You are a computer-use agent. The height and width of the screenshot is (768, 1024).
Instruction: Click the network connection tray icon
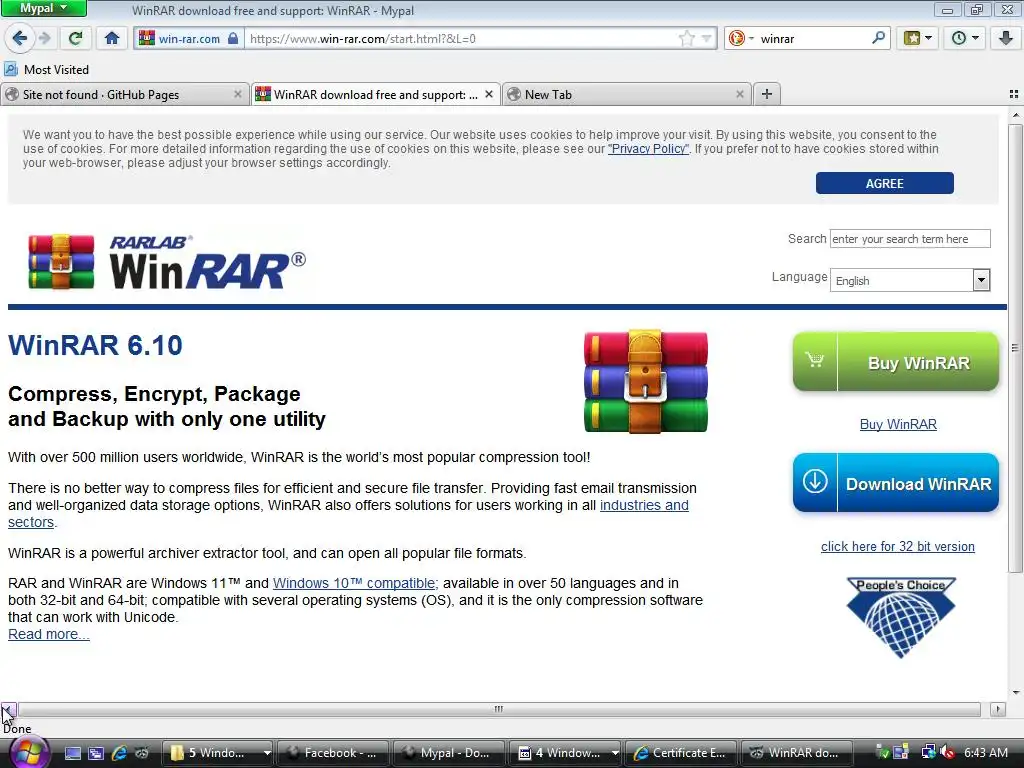coord(928,753)
